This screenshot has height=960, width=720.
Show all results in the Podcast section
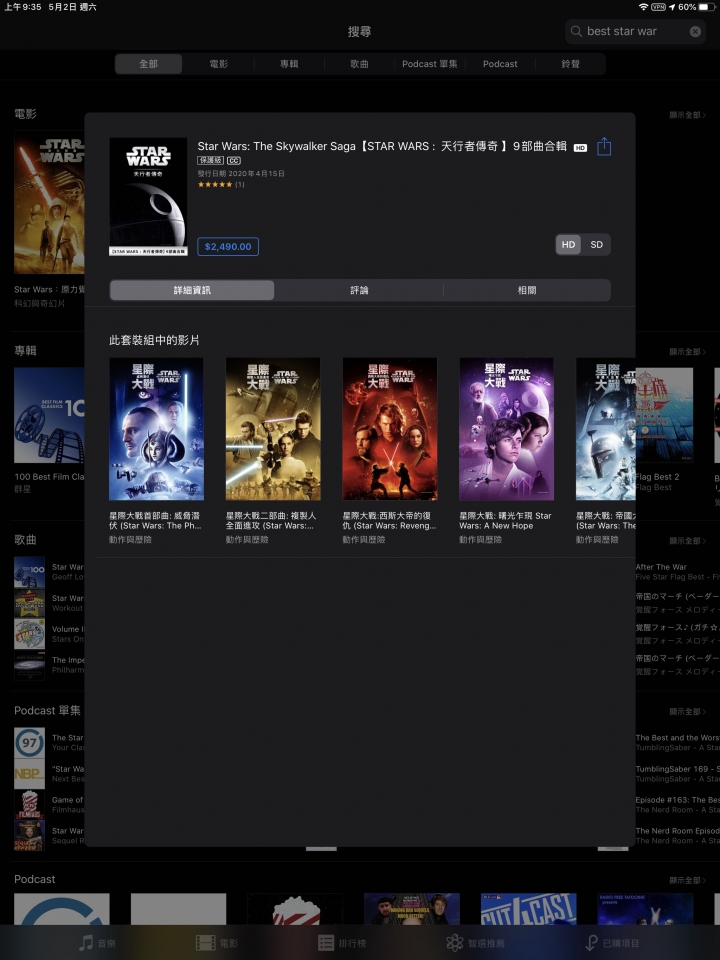click(x=687, y=880)
